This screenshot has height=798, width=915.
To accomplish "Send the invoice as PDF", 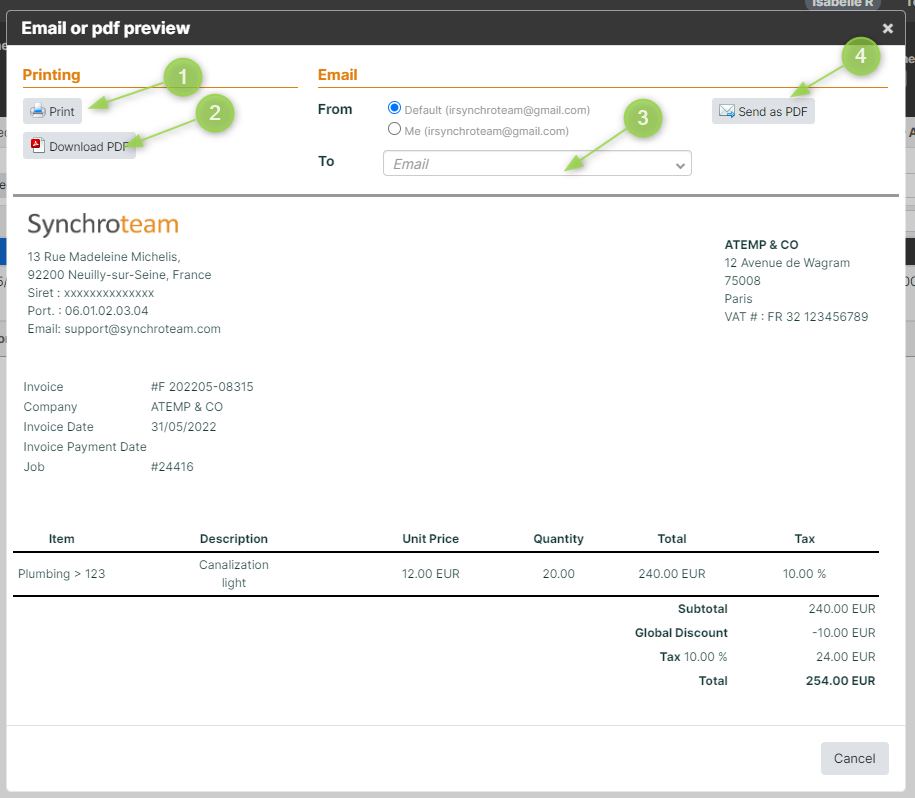I will [763, 111].
